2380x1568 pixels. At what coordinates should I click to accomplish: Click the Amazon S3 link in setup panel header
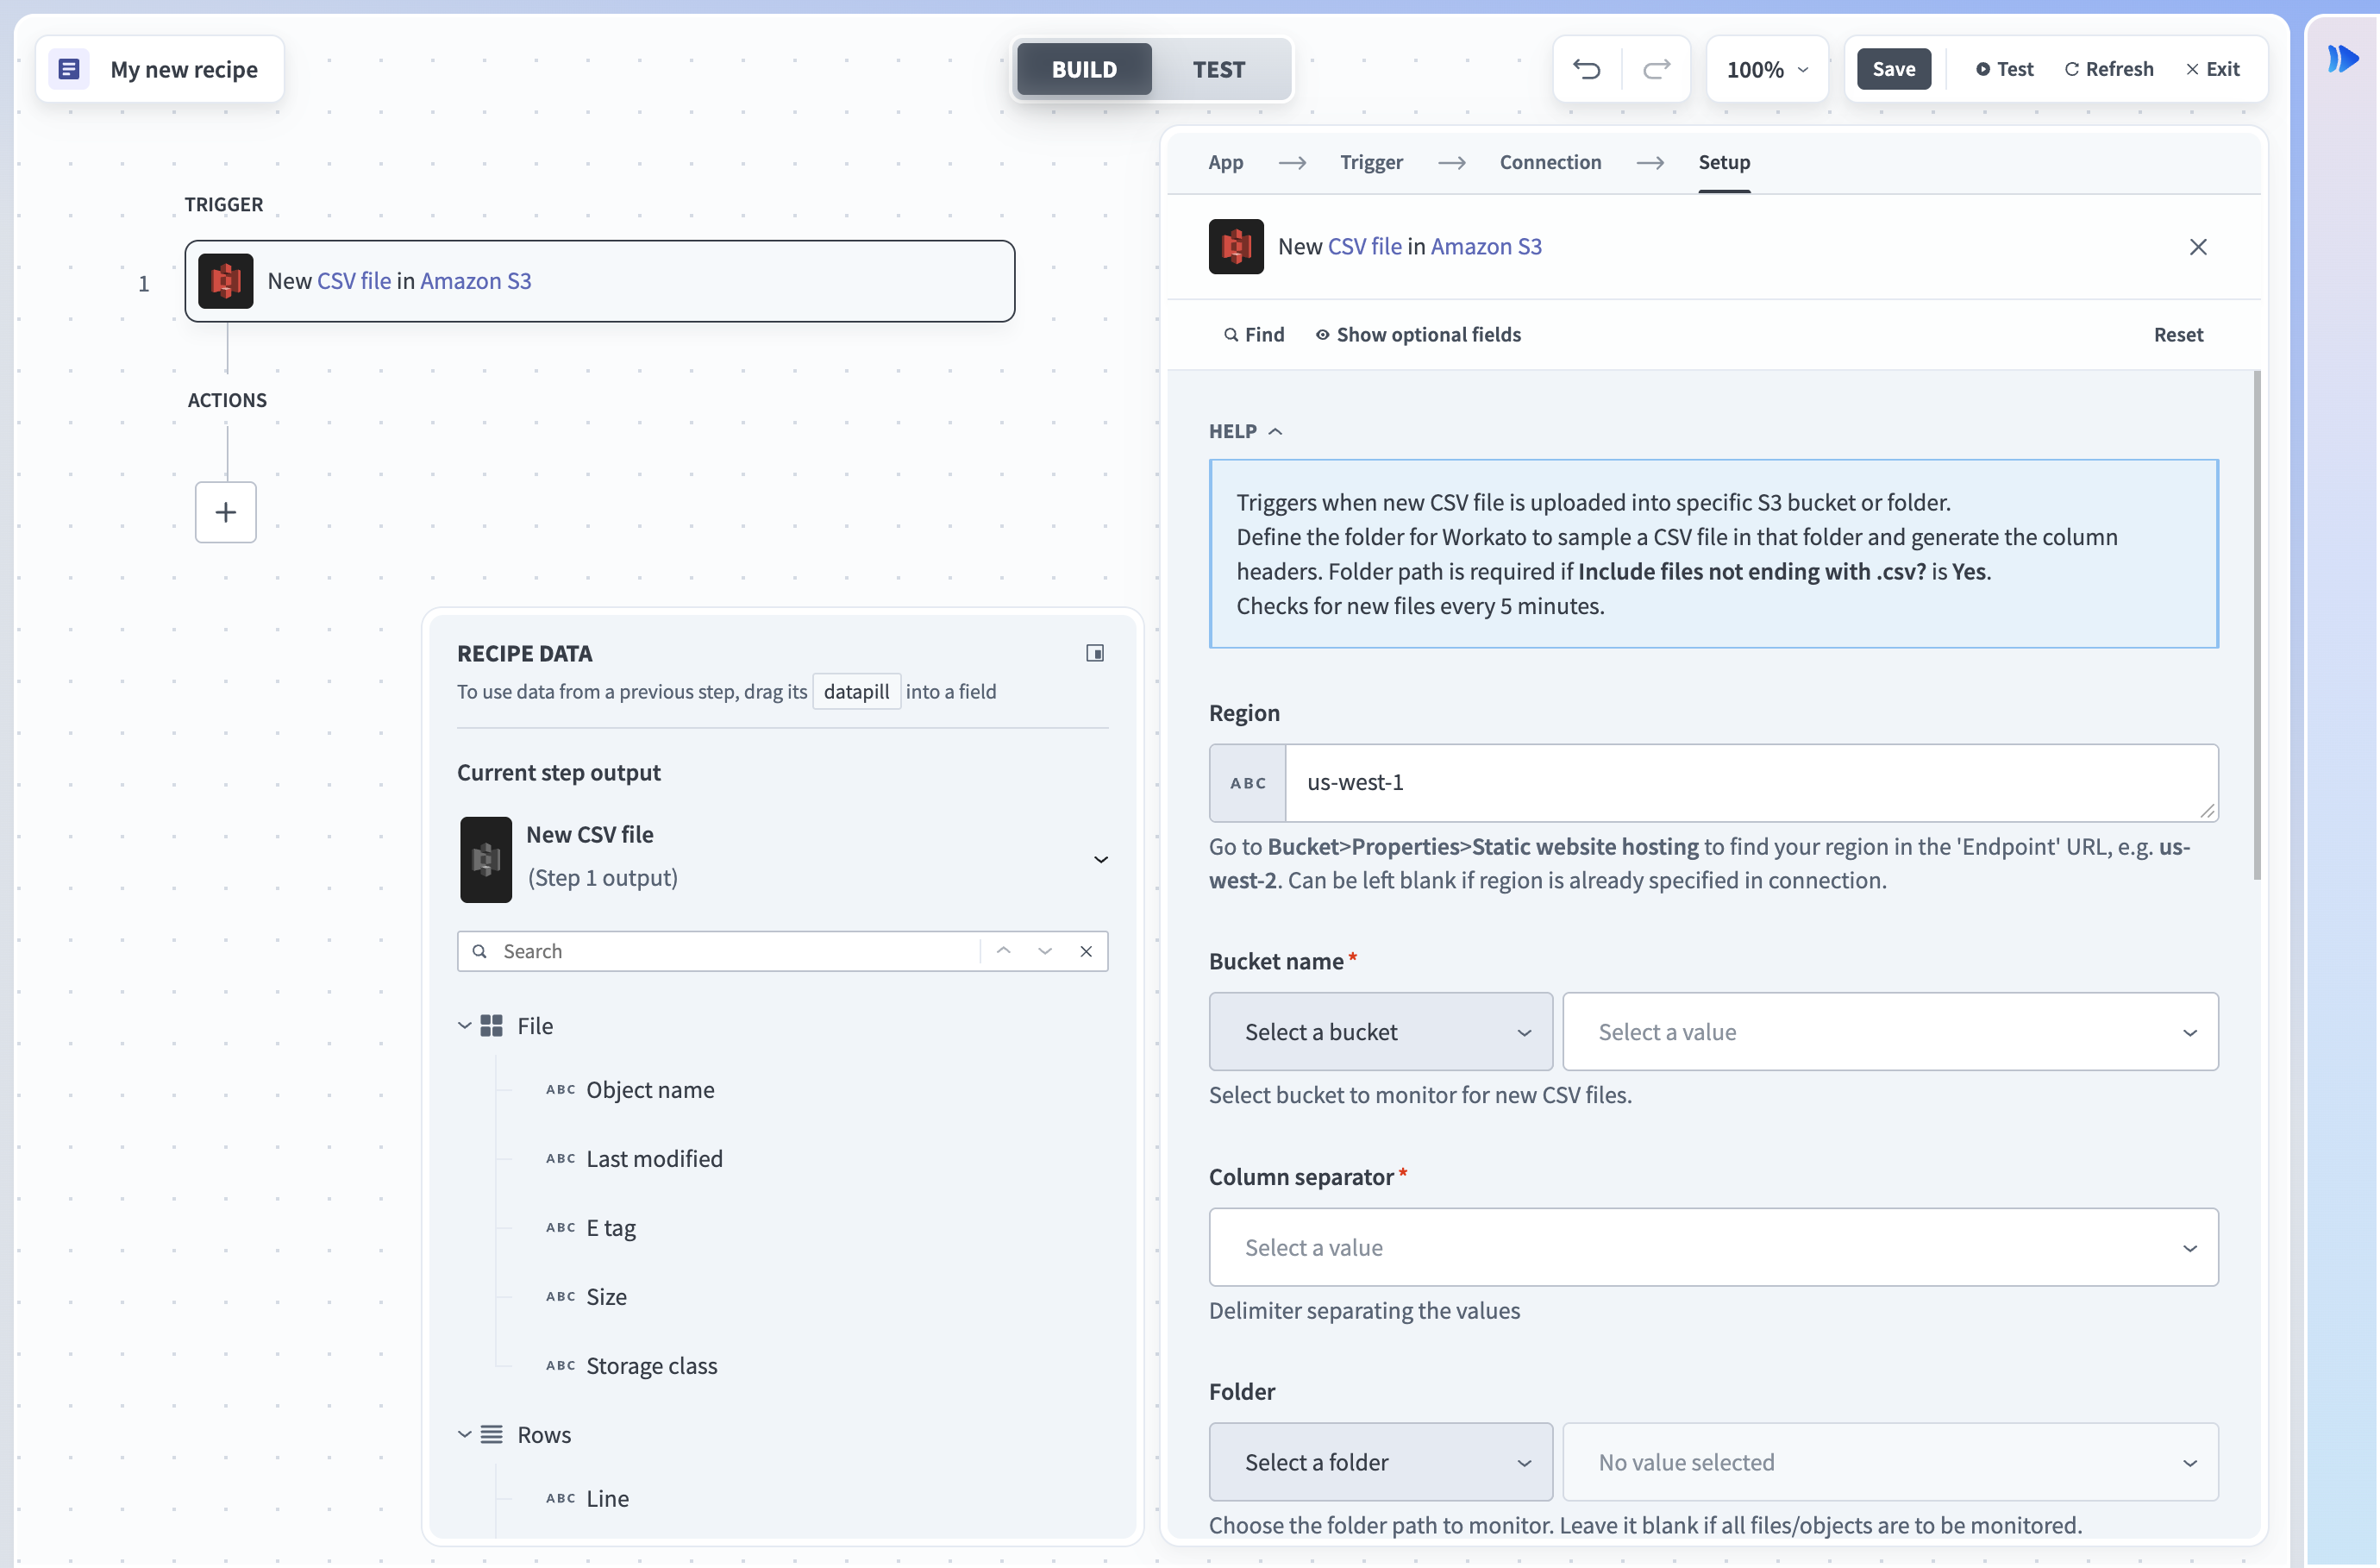click(1486, 246)
